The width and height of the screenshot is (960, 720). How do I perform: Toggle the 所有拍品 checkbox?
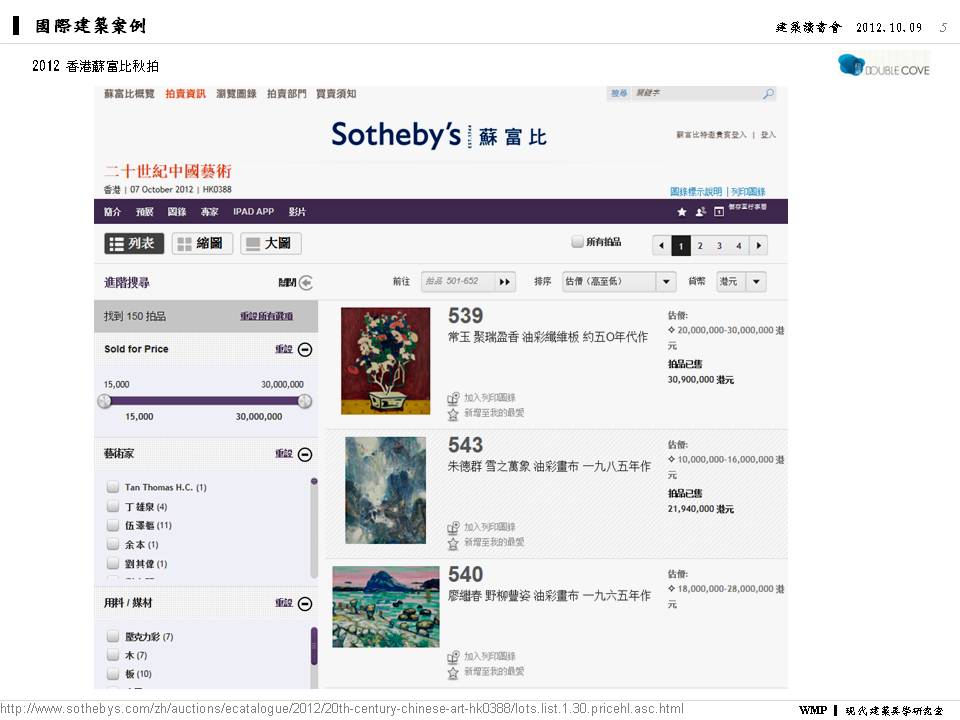point(577,242)
